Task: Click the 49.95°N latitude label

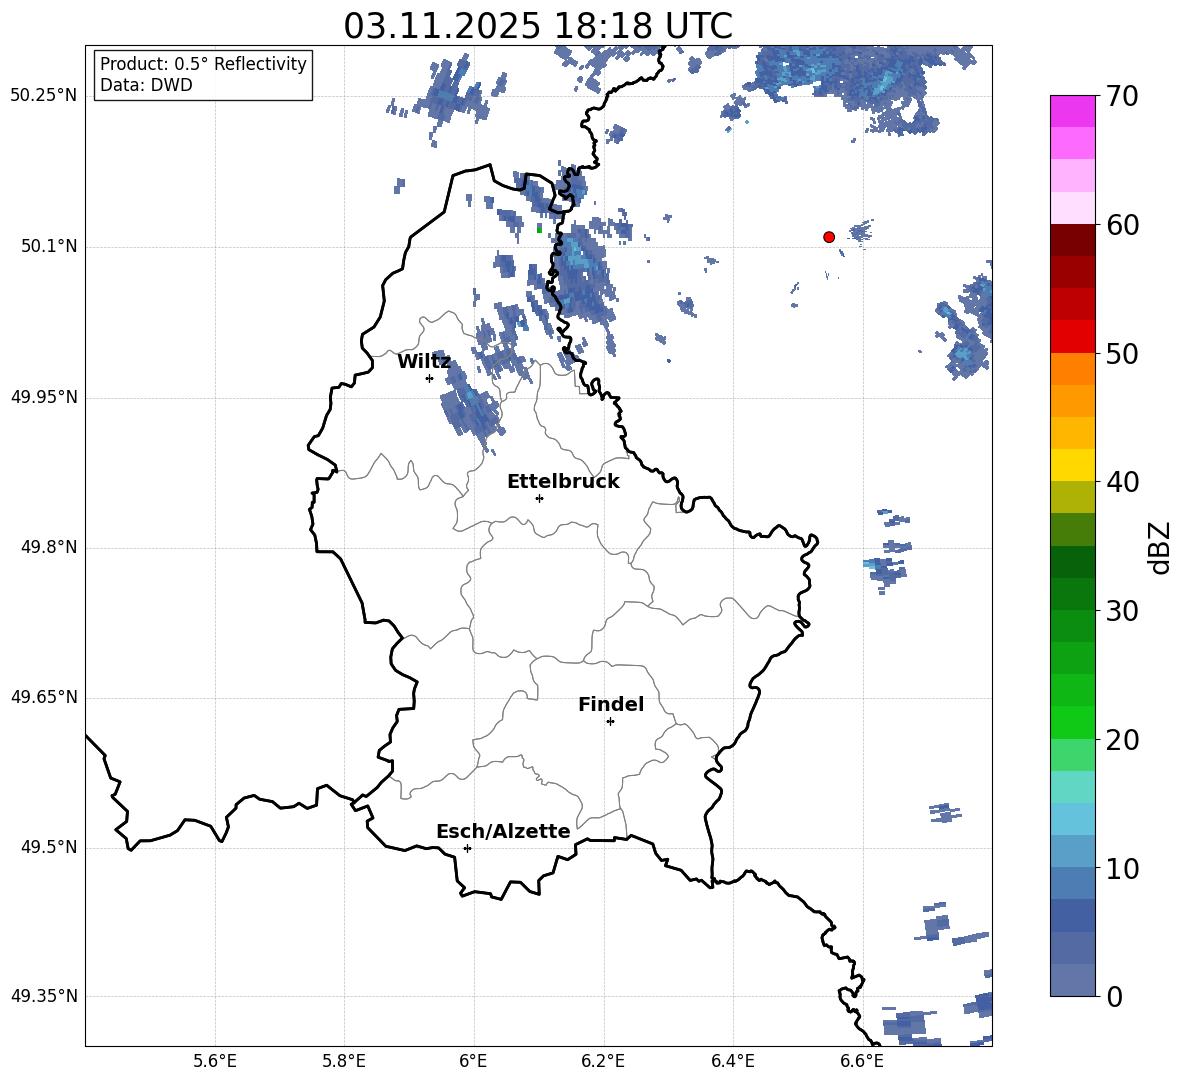Action: point(44,397)
